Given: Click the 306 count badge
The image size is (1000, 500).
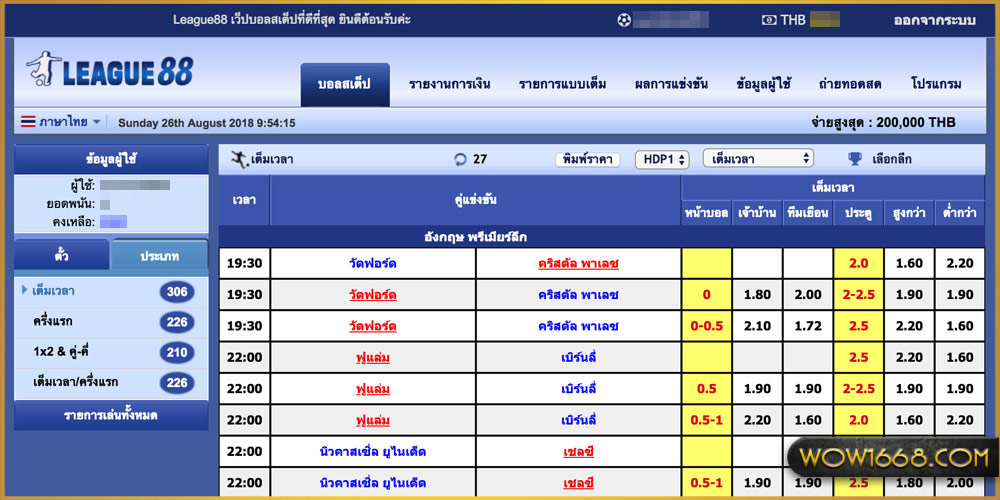Looking at the screenshot, I should tap(176, 291).
